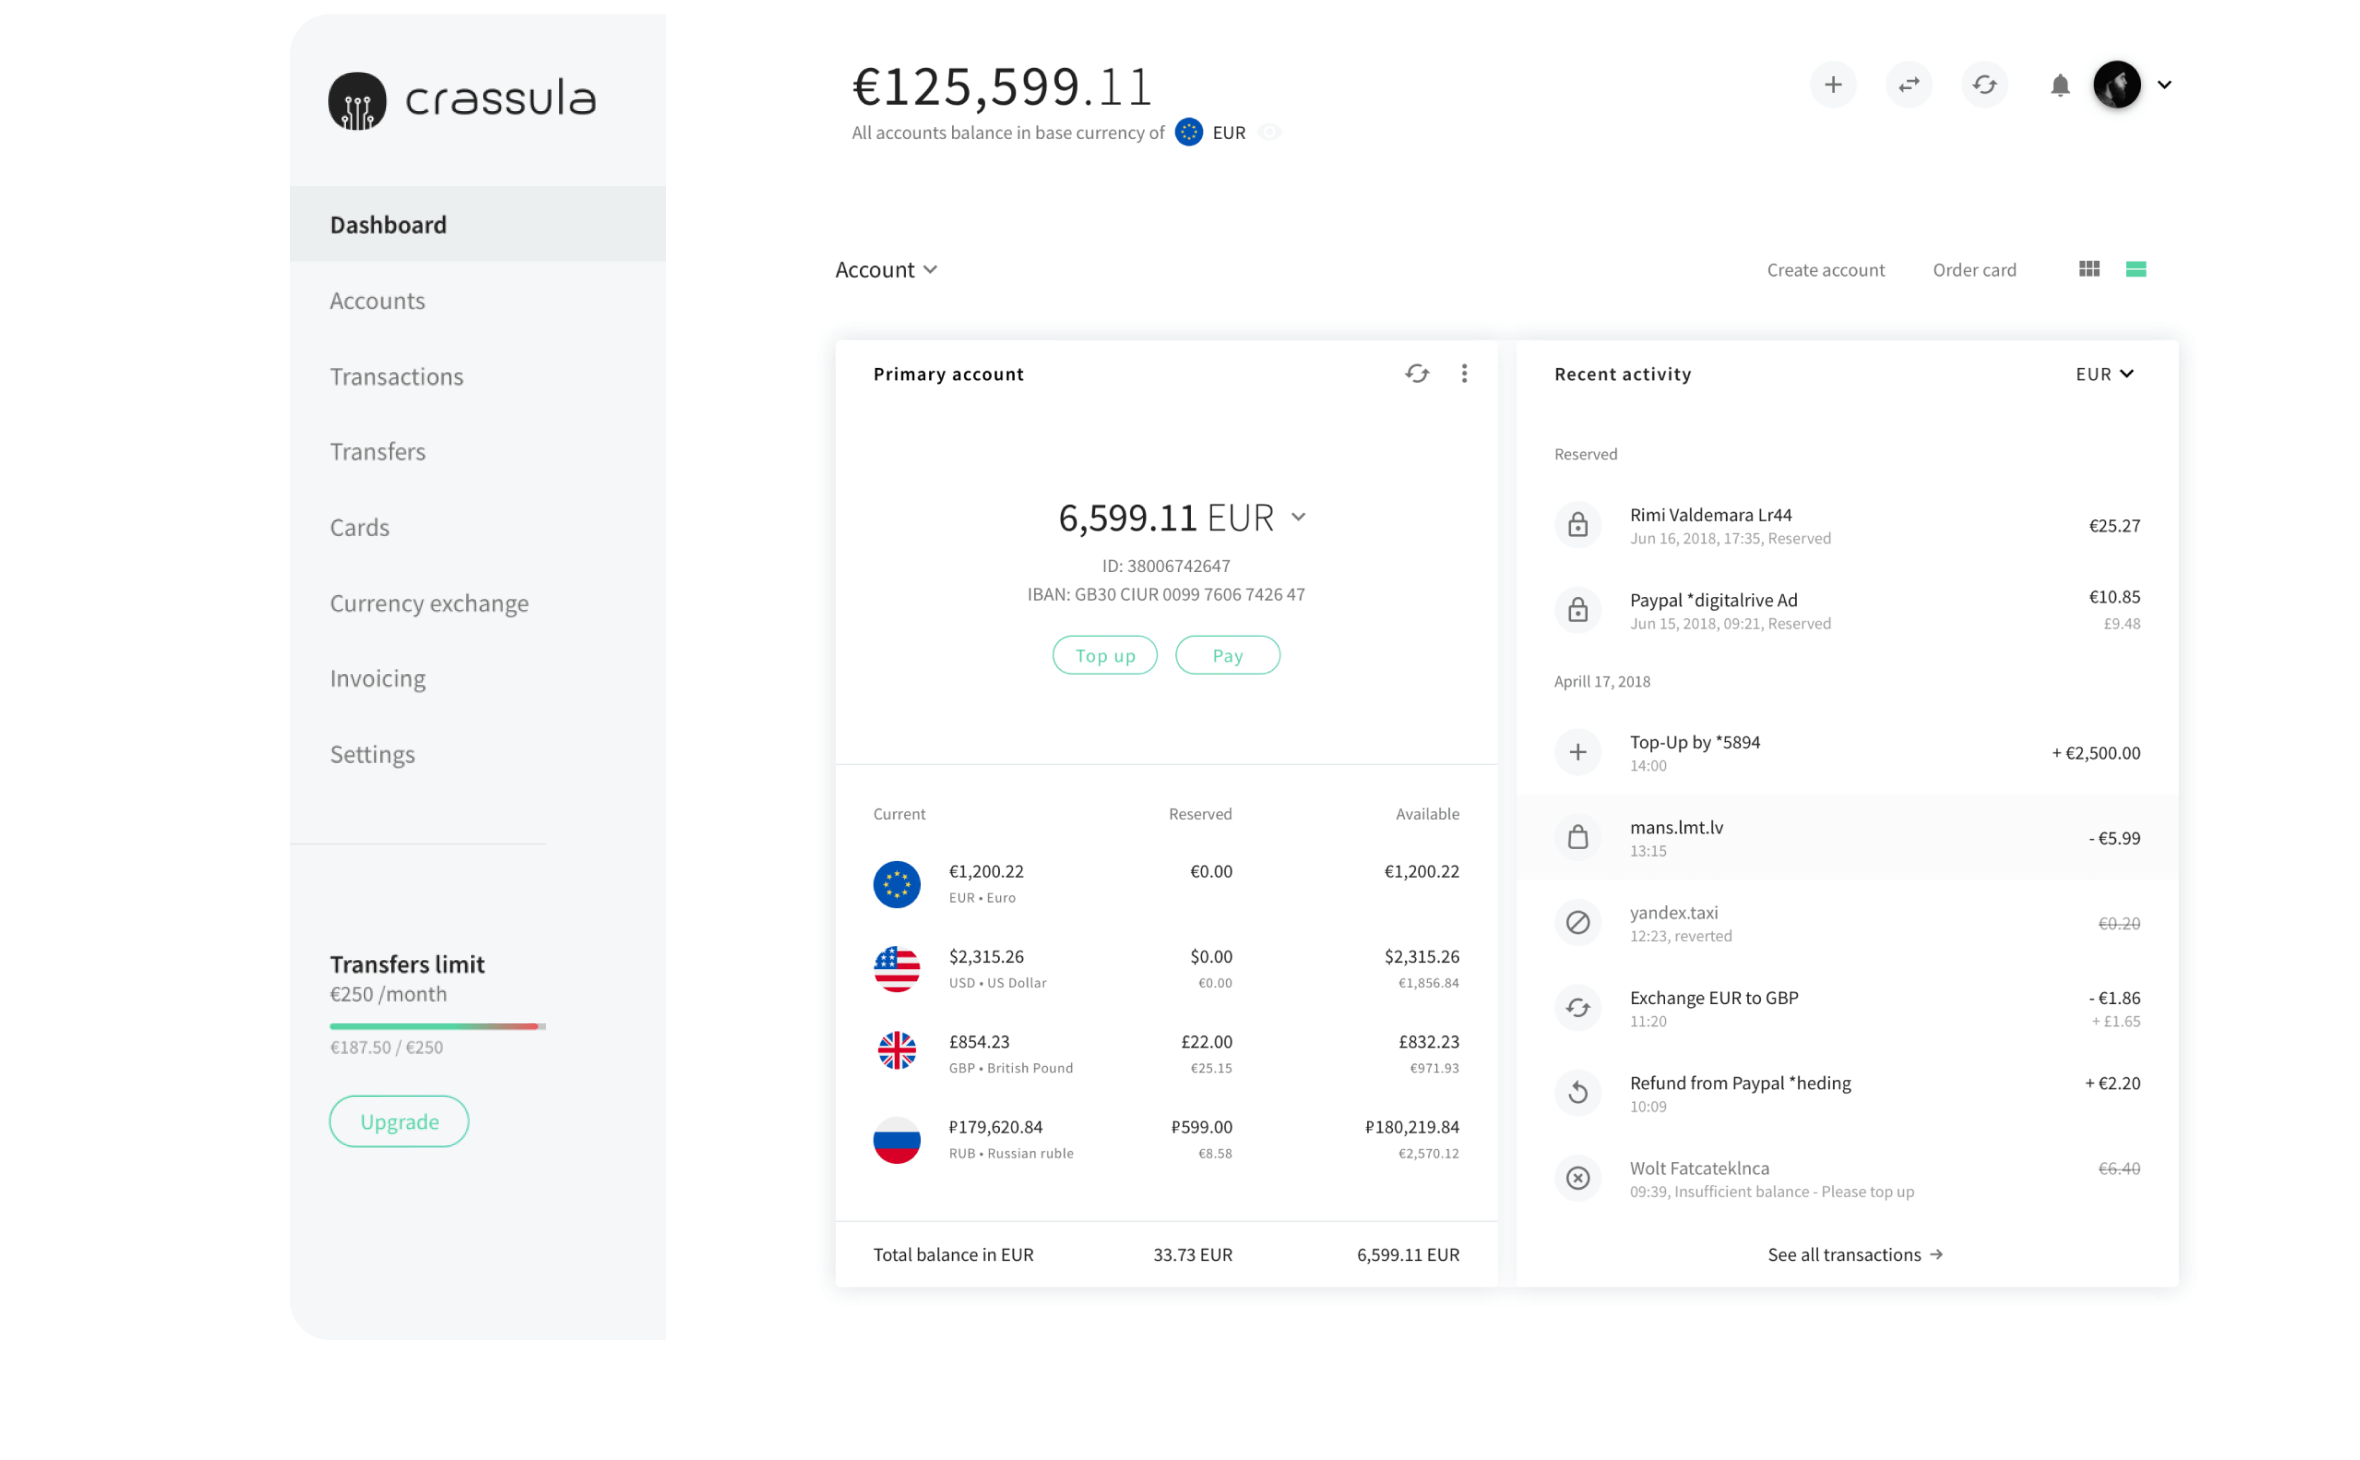Click the primary account options kebab menu icon
This screenshot has width=2360, height=1460.
pos(1465,373)
